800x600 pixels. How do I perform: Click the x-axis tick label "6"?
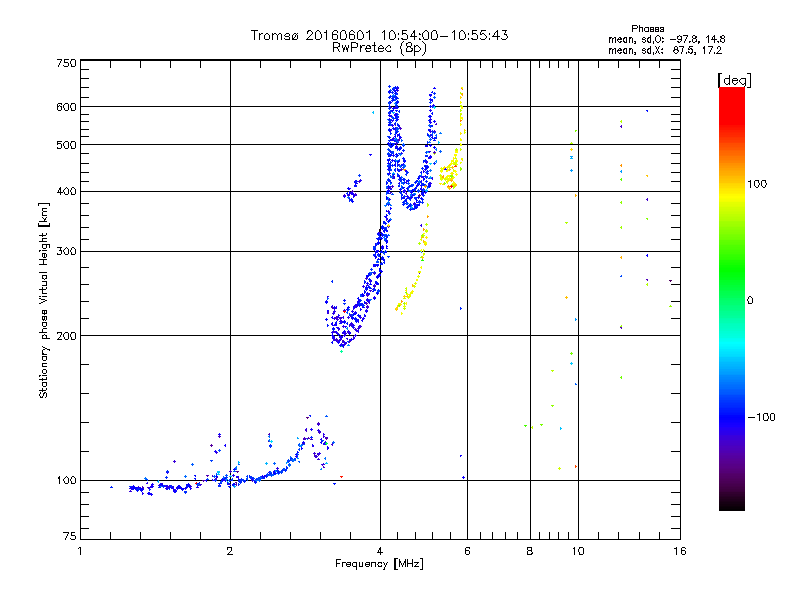[467, 551]
